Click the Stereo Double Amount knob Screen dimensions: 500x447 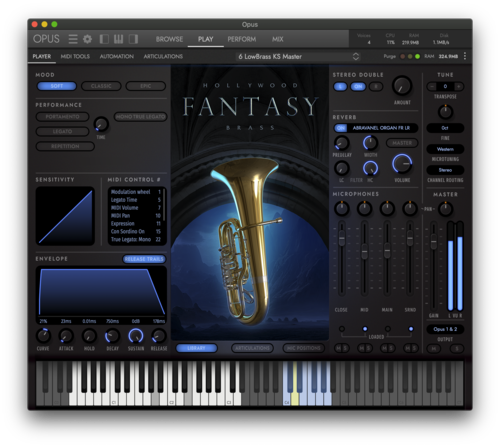coord(402,86)
